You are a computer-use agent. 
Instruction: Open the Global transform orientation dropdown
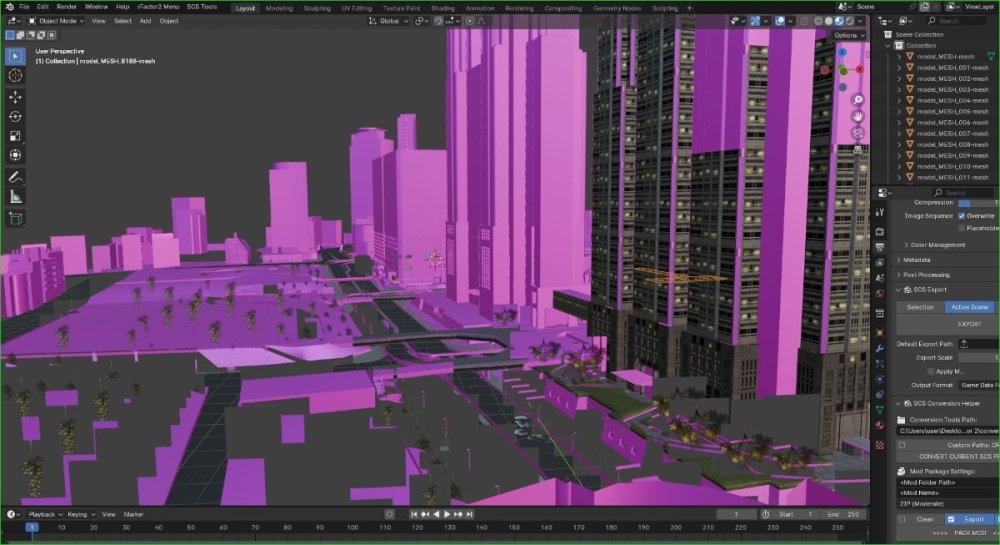(388, 21)
